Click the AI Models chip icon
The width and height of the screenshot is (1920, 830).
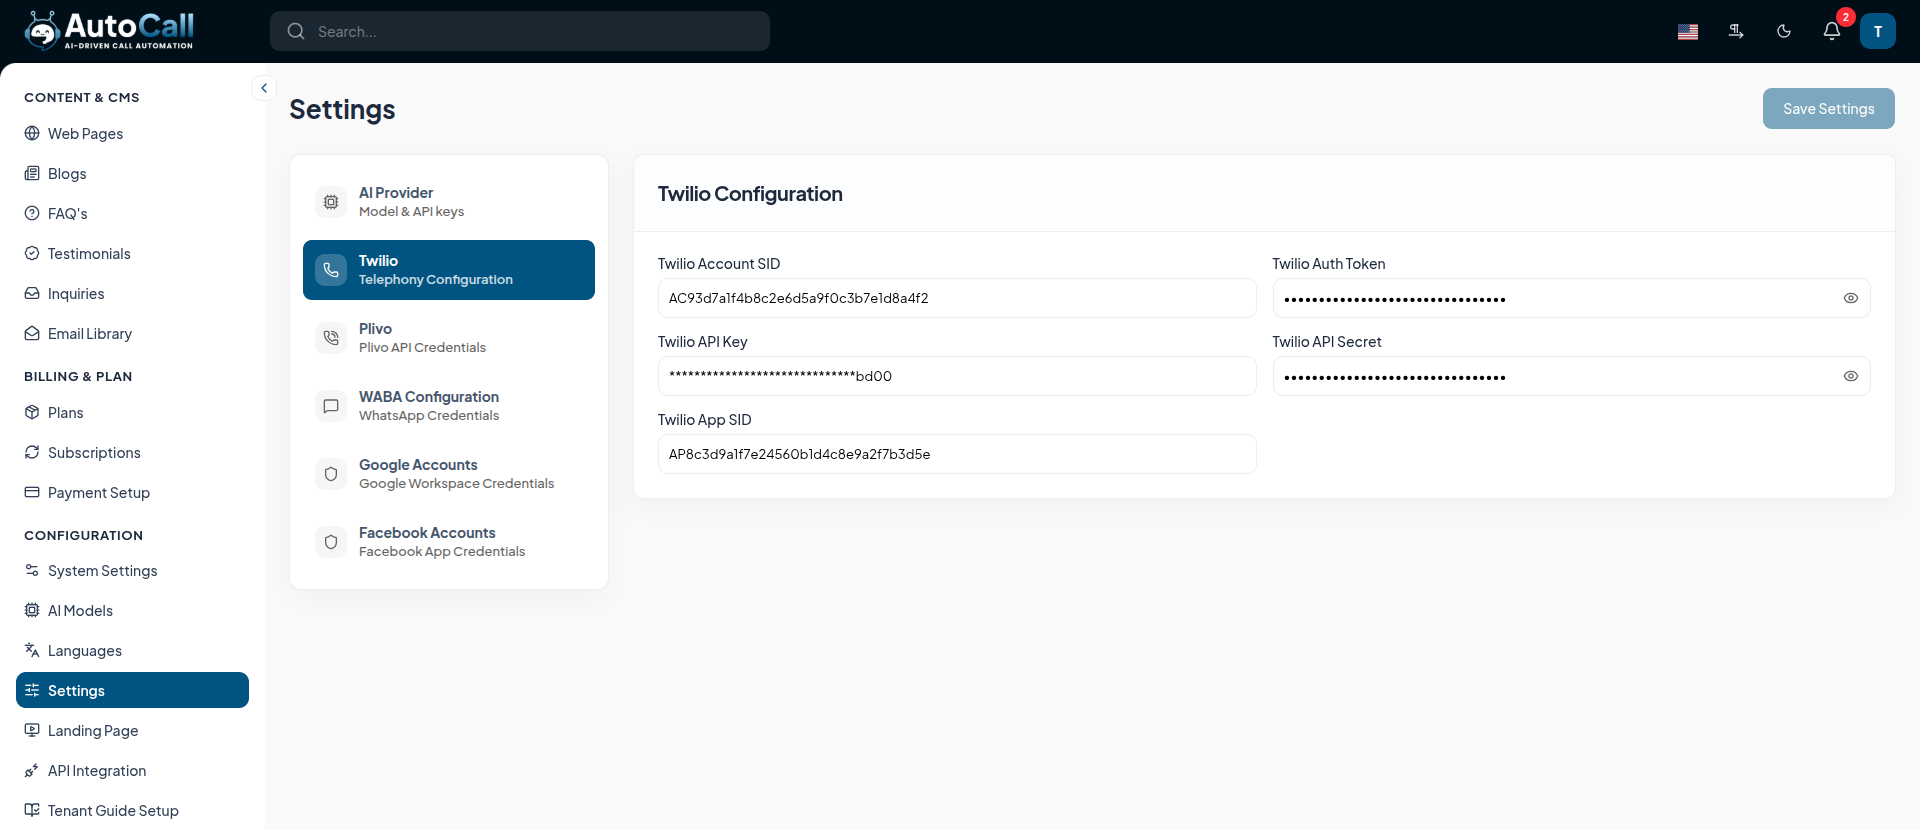point(32,610)
